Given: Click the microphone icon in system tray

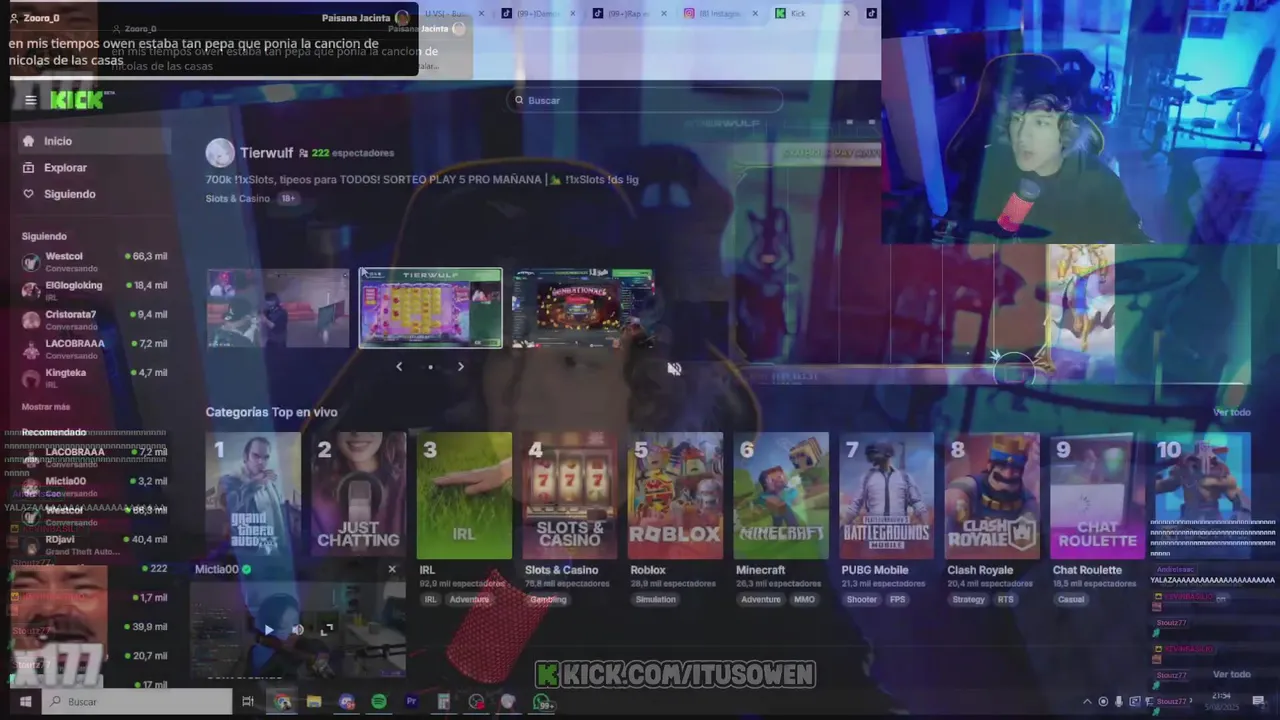Looking at the screenshot, I should pos(1119,702).
